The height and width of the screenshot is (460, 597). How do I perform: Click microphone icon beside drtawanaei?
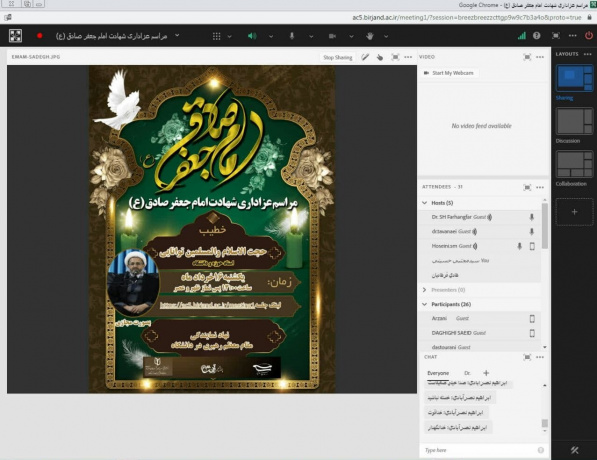532,232
